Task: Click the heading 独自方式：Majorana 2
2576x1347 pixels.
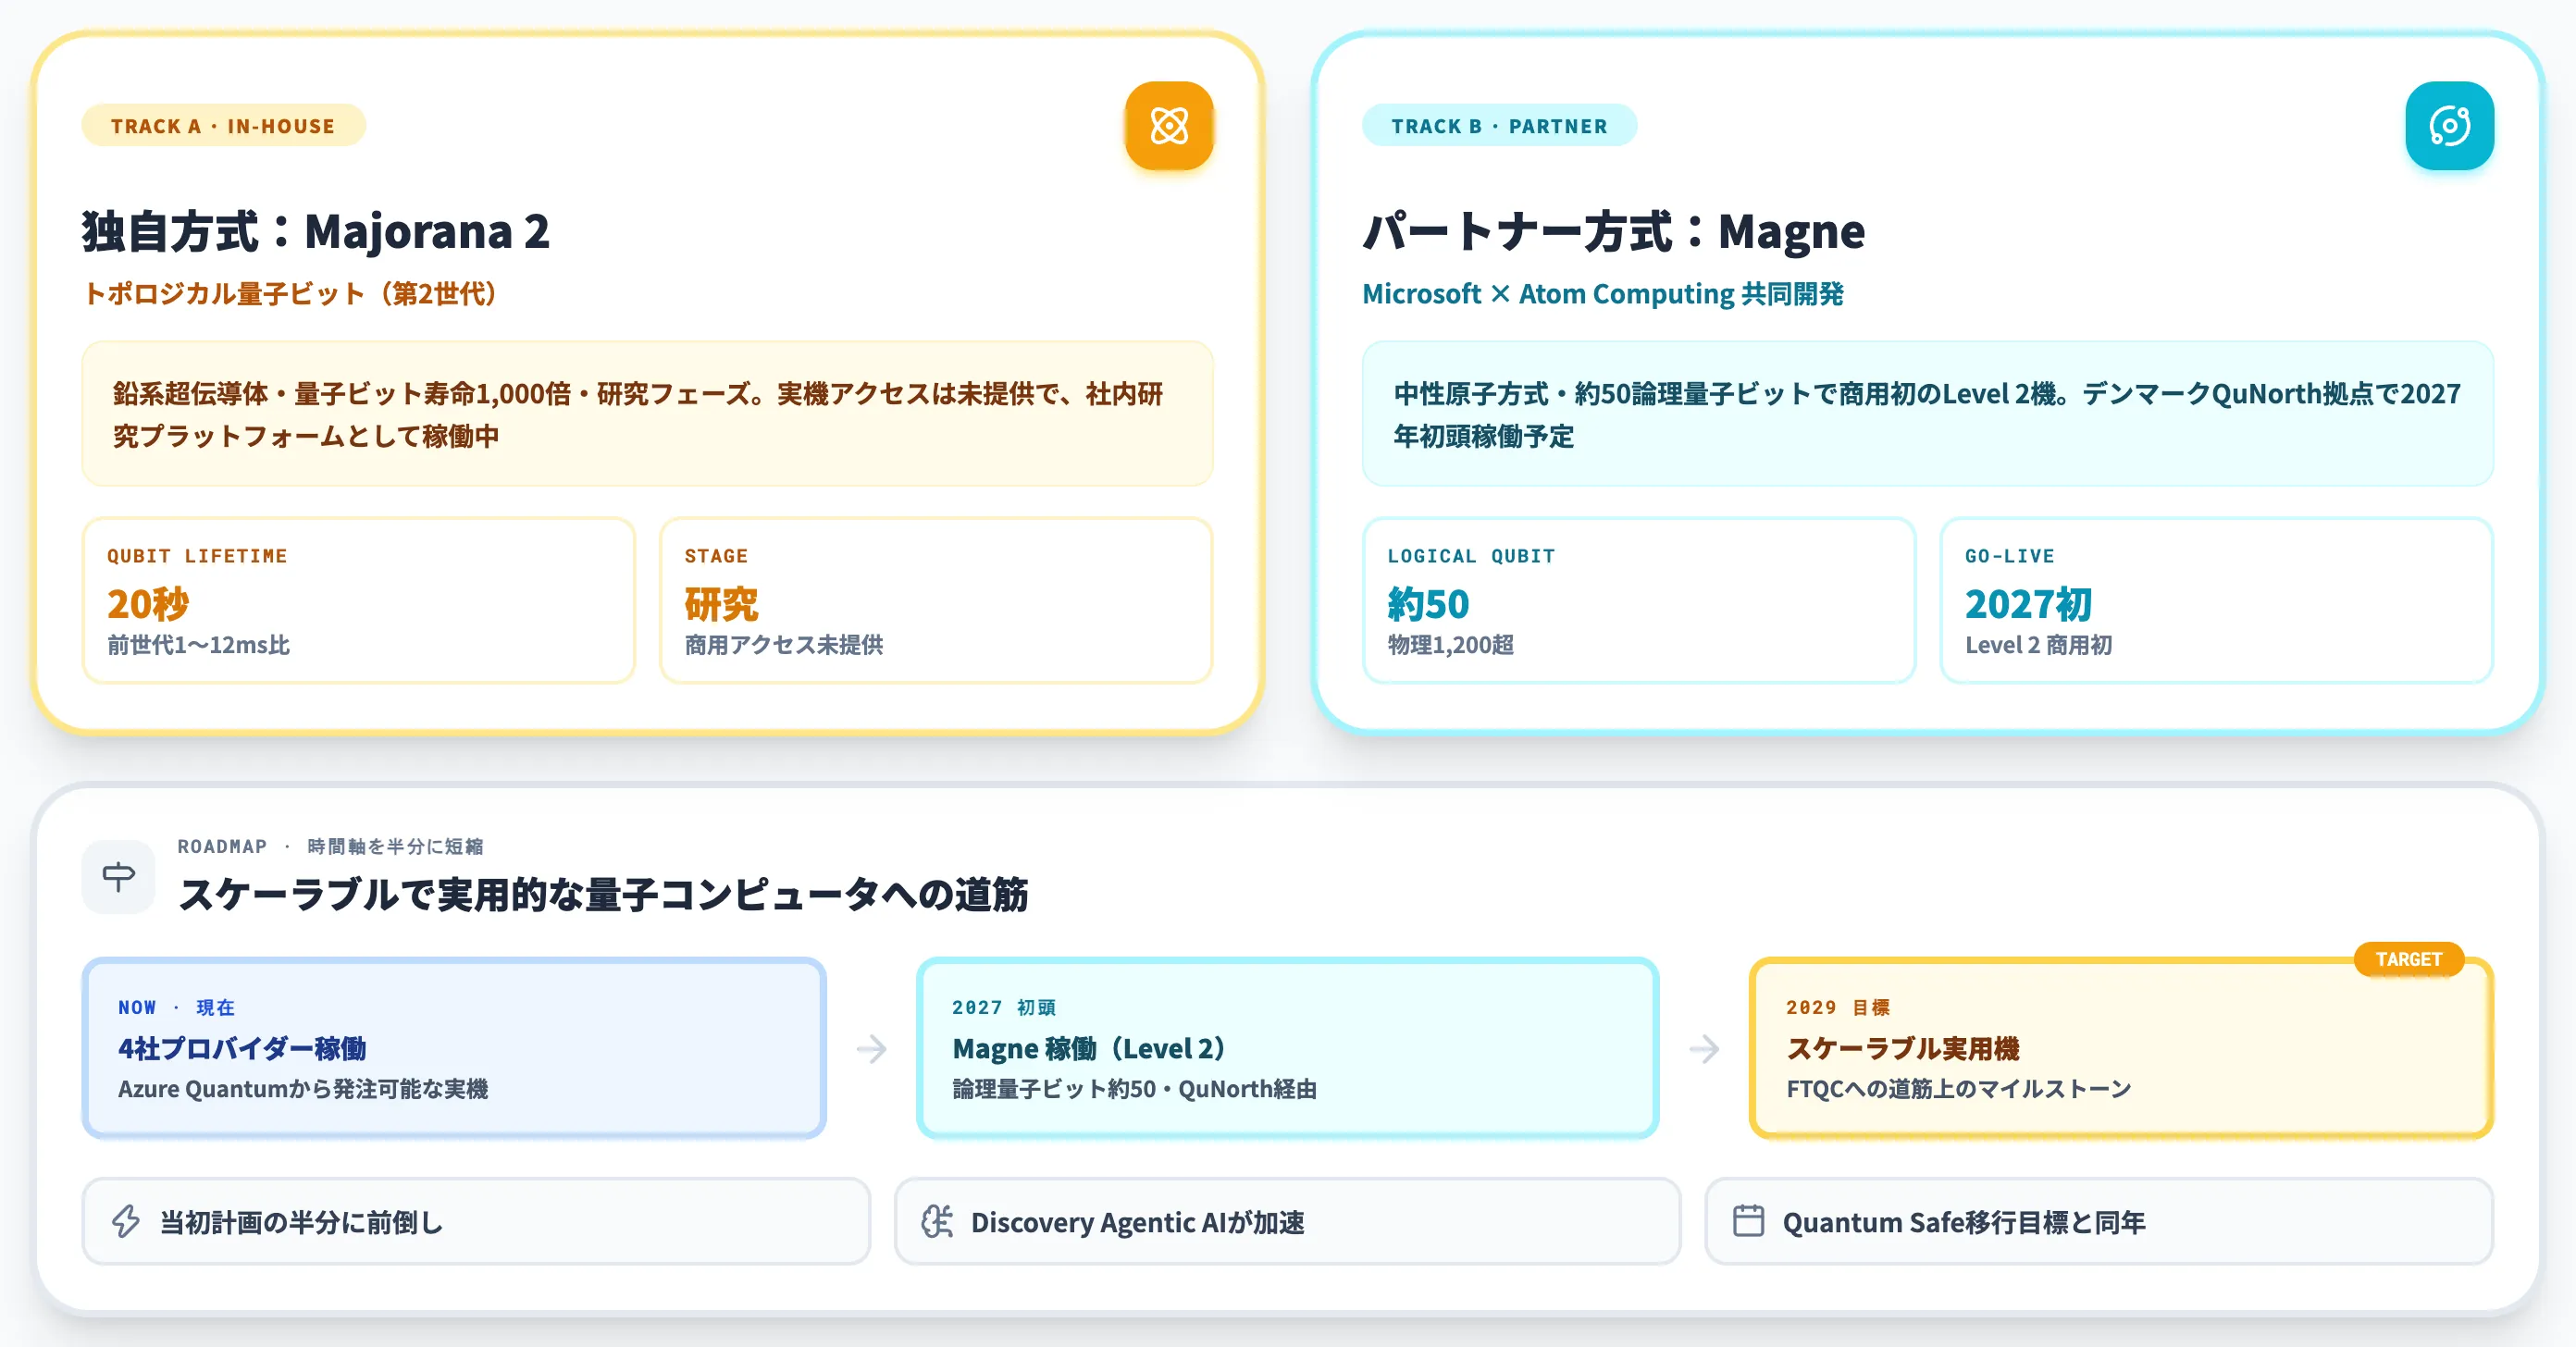Action: click(x=316, y=231)
